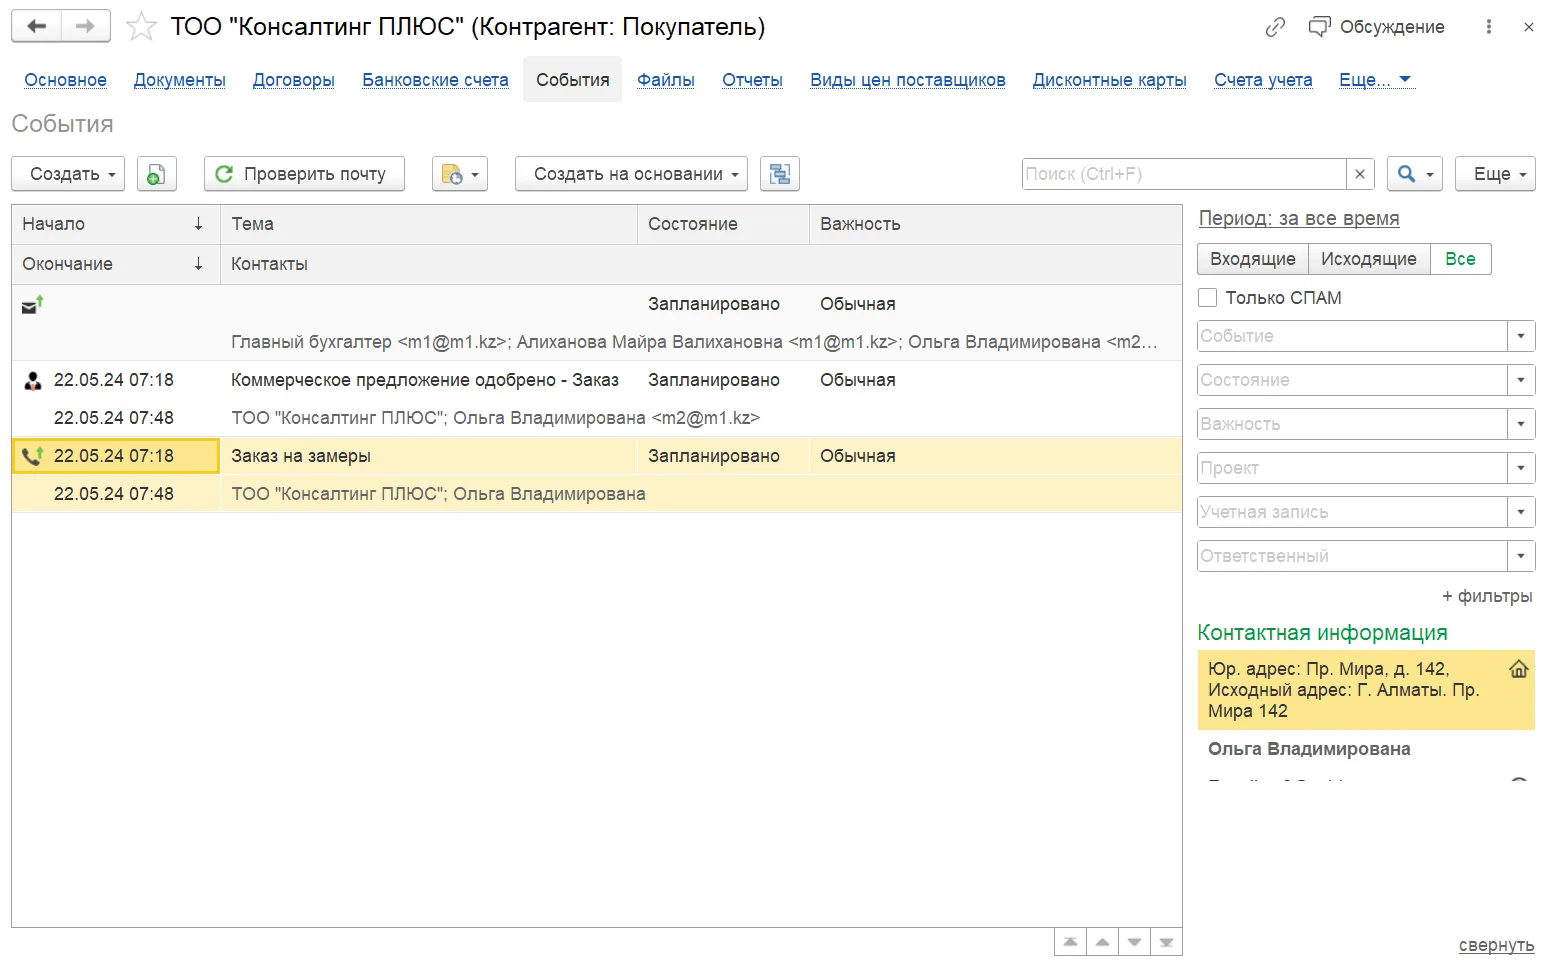Click the structure icon after Создать на основании
Screen dimensions: 1552x966
point(780,174)
